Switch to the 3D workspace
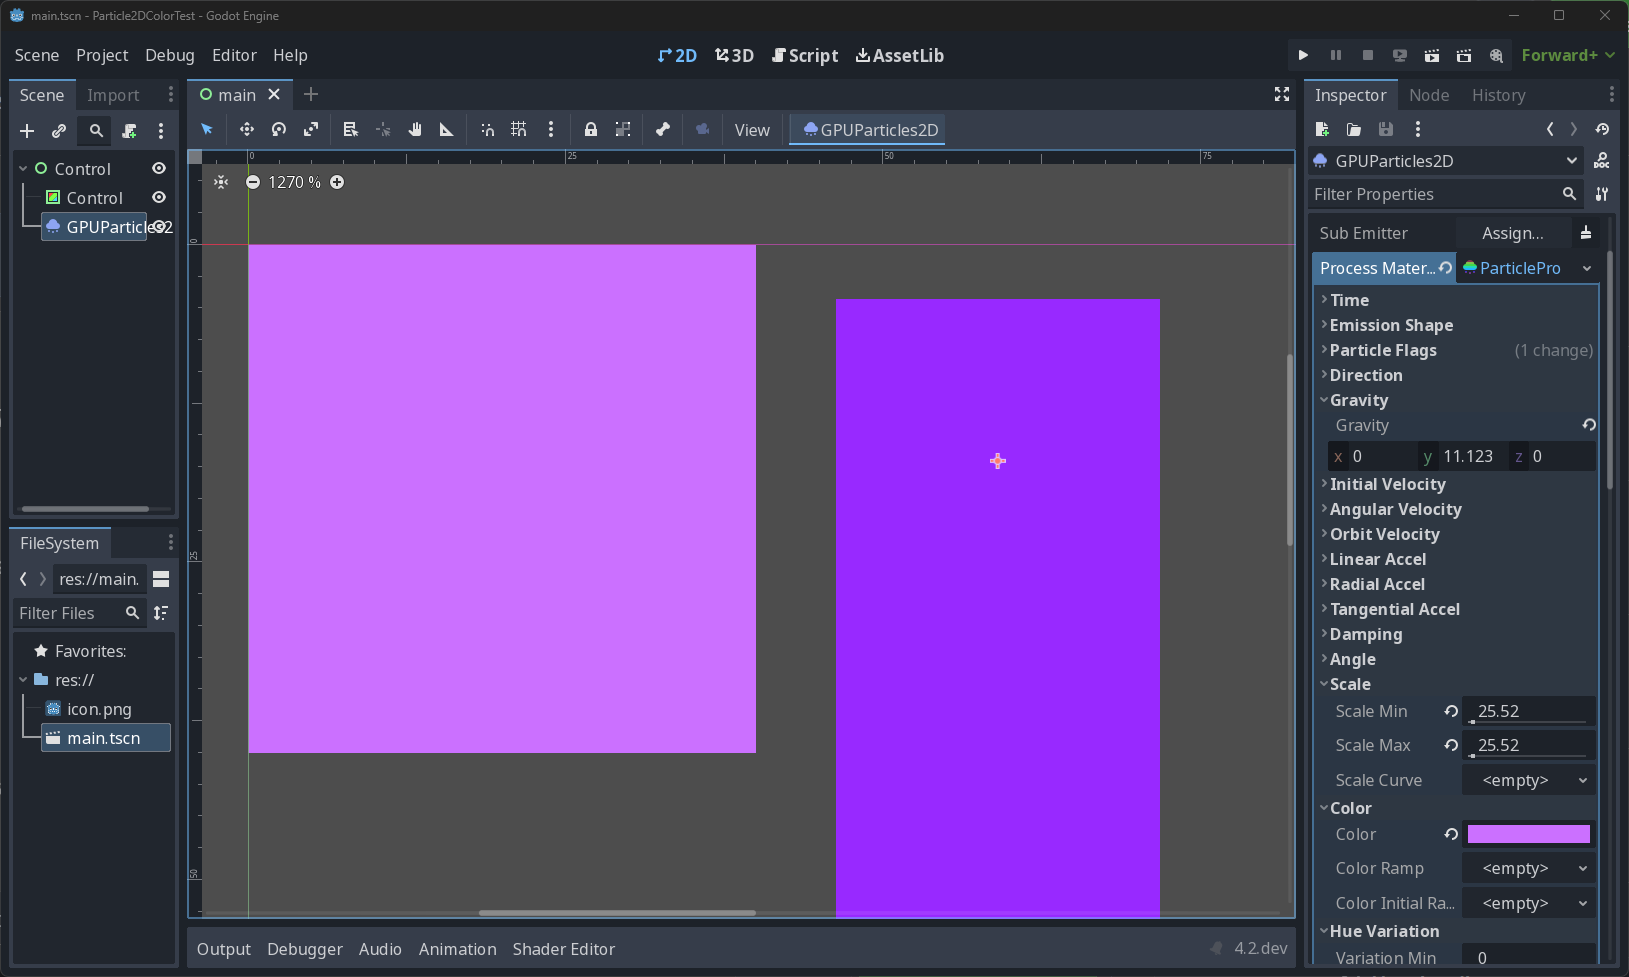1629x977 pixels. pyautogui.click(x=735, y=55)
